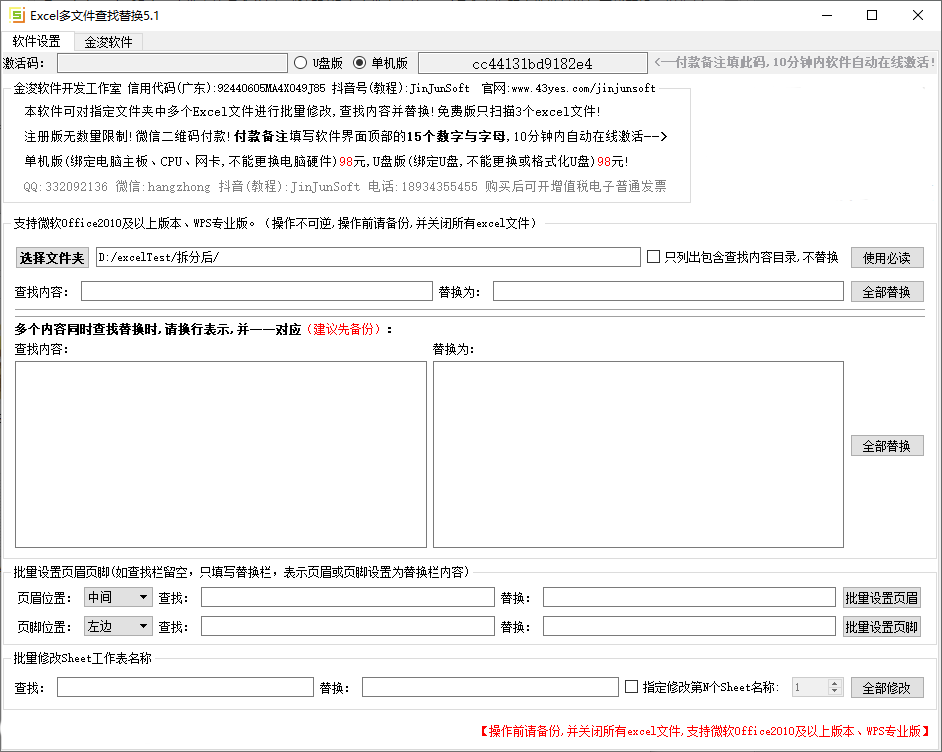Enable 只列出包含查找内容目录,不替换 checkbox
Image resolution: width=942 pixels, height=752 pixels.
(x=653, y=257)
